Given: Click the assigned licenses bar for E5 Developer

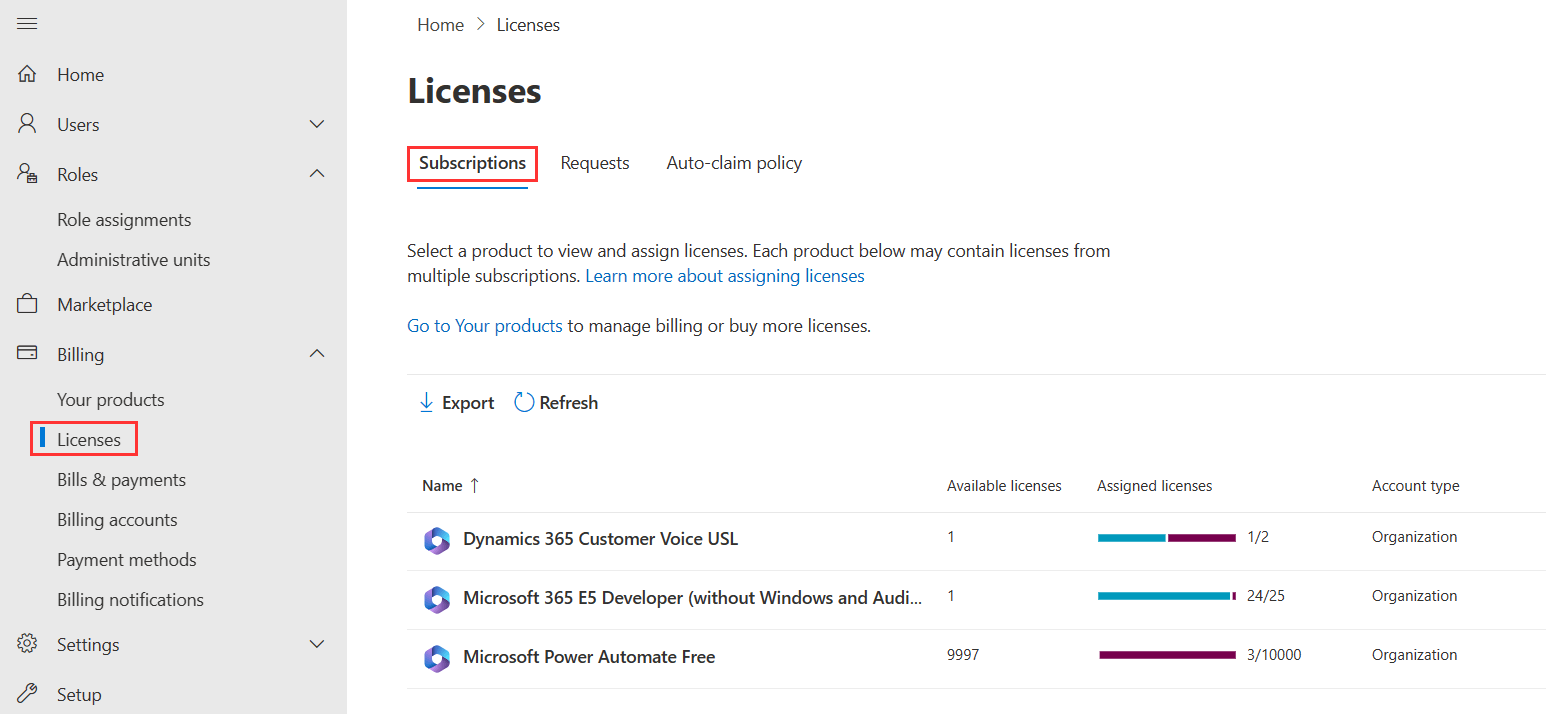Looking at the screenshot, I should tap(1166, 596).
